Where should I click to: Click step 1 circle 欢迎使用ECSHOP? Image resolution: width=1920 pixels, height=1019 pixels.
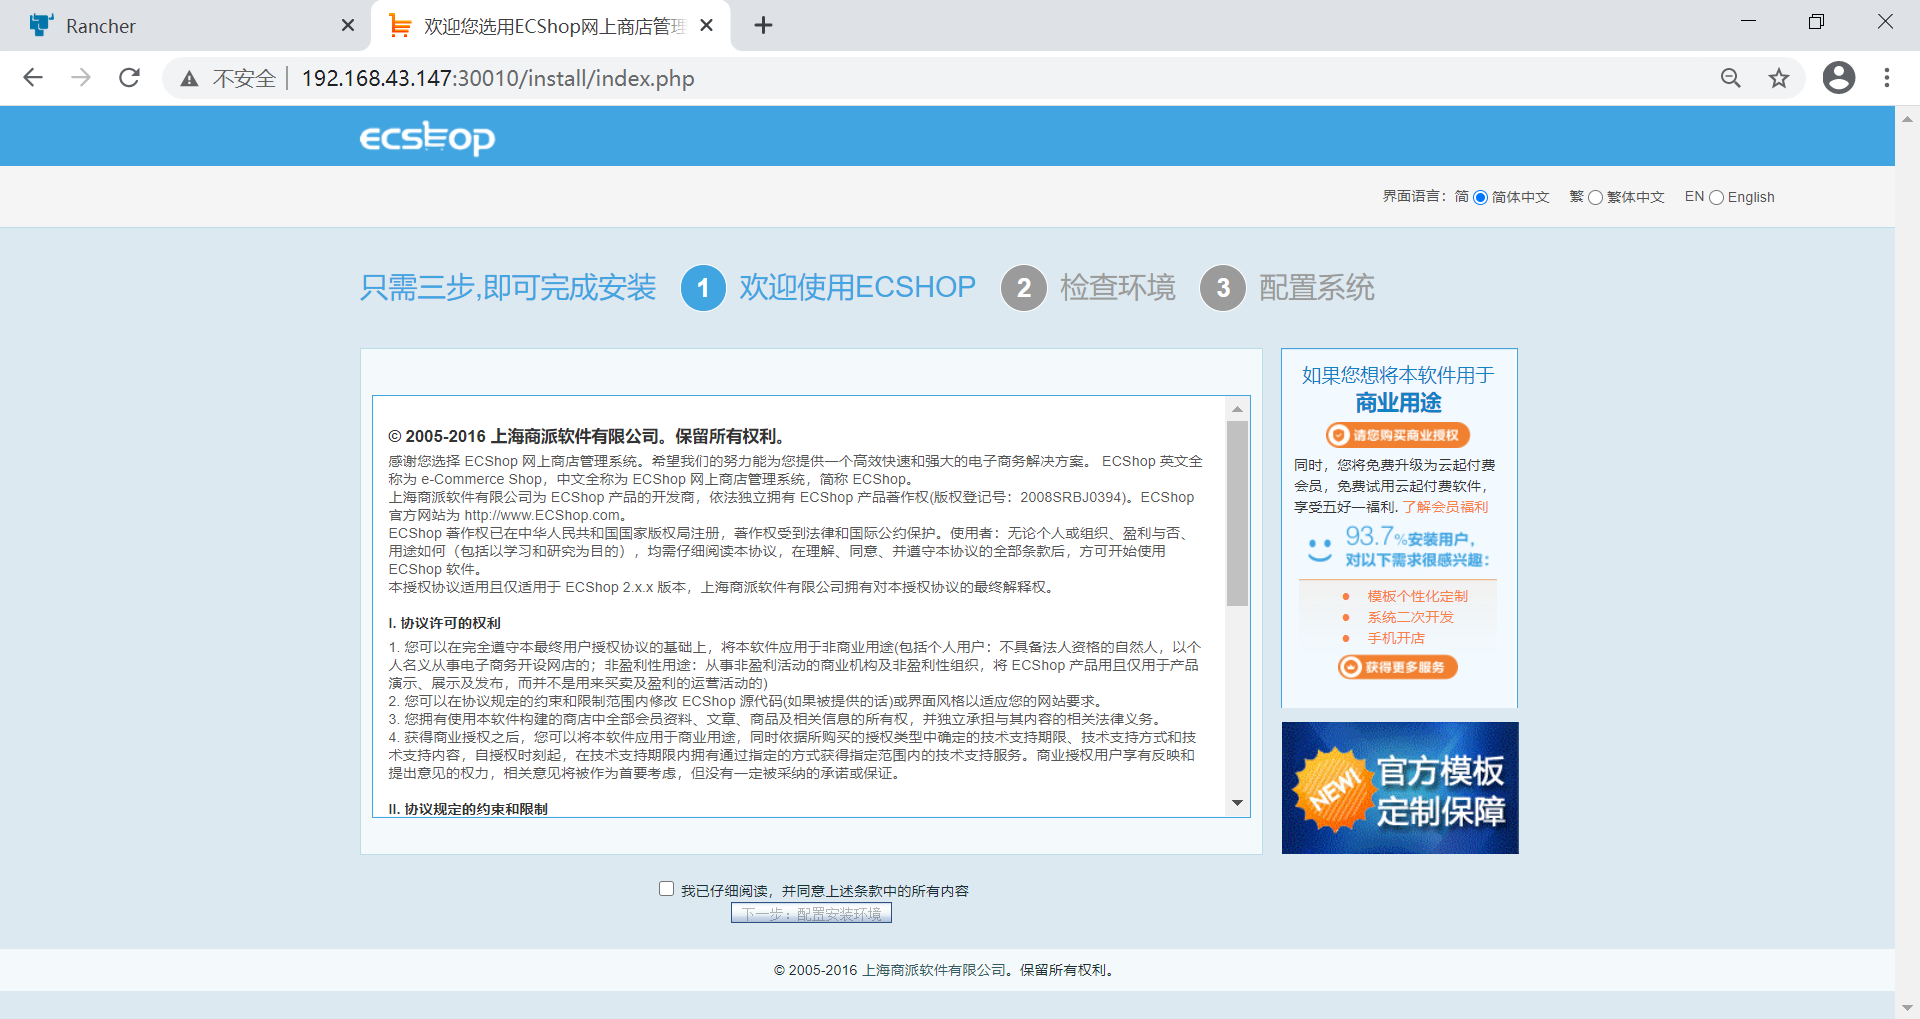[703, 288]
